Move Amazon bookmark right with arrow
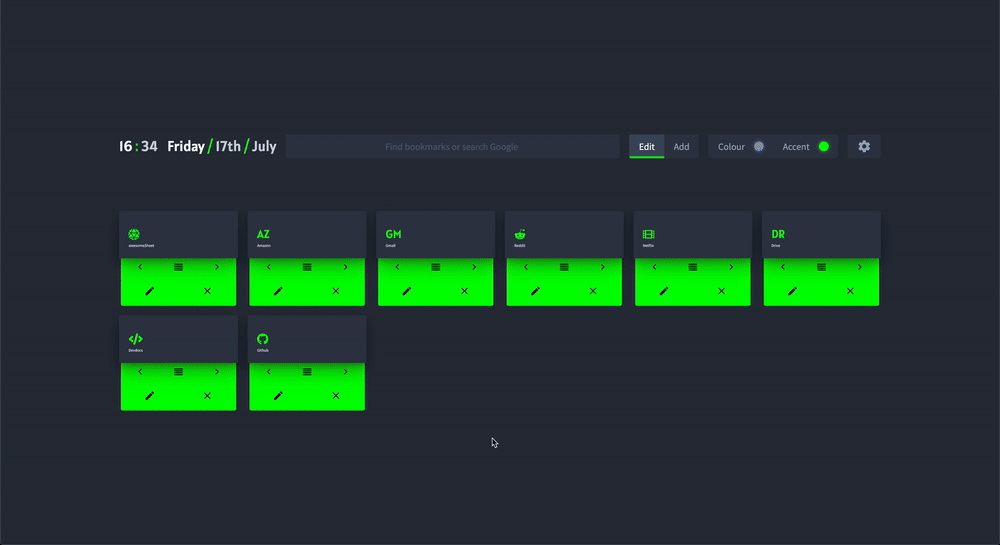This screenshot has height=545, width=1000. pyautogui.click(x=346, y=267)
